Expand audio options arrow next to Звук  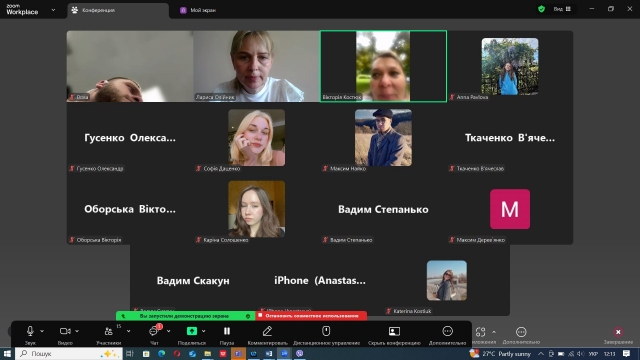(42, 331)
